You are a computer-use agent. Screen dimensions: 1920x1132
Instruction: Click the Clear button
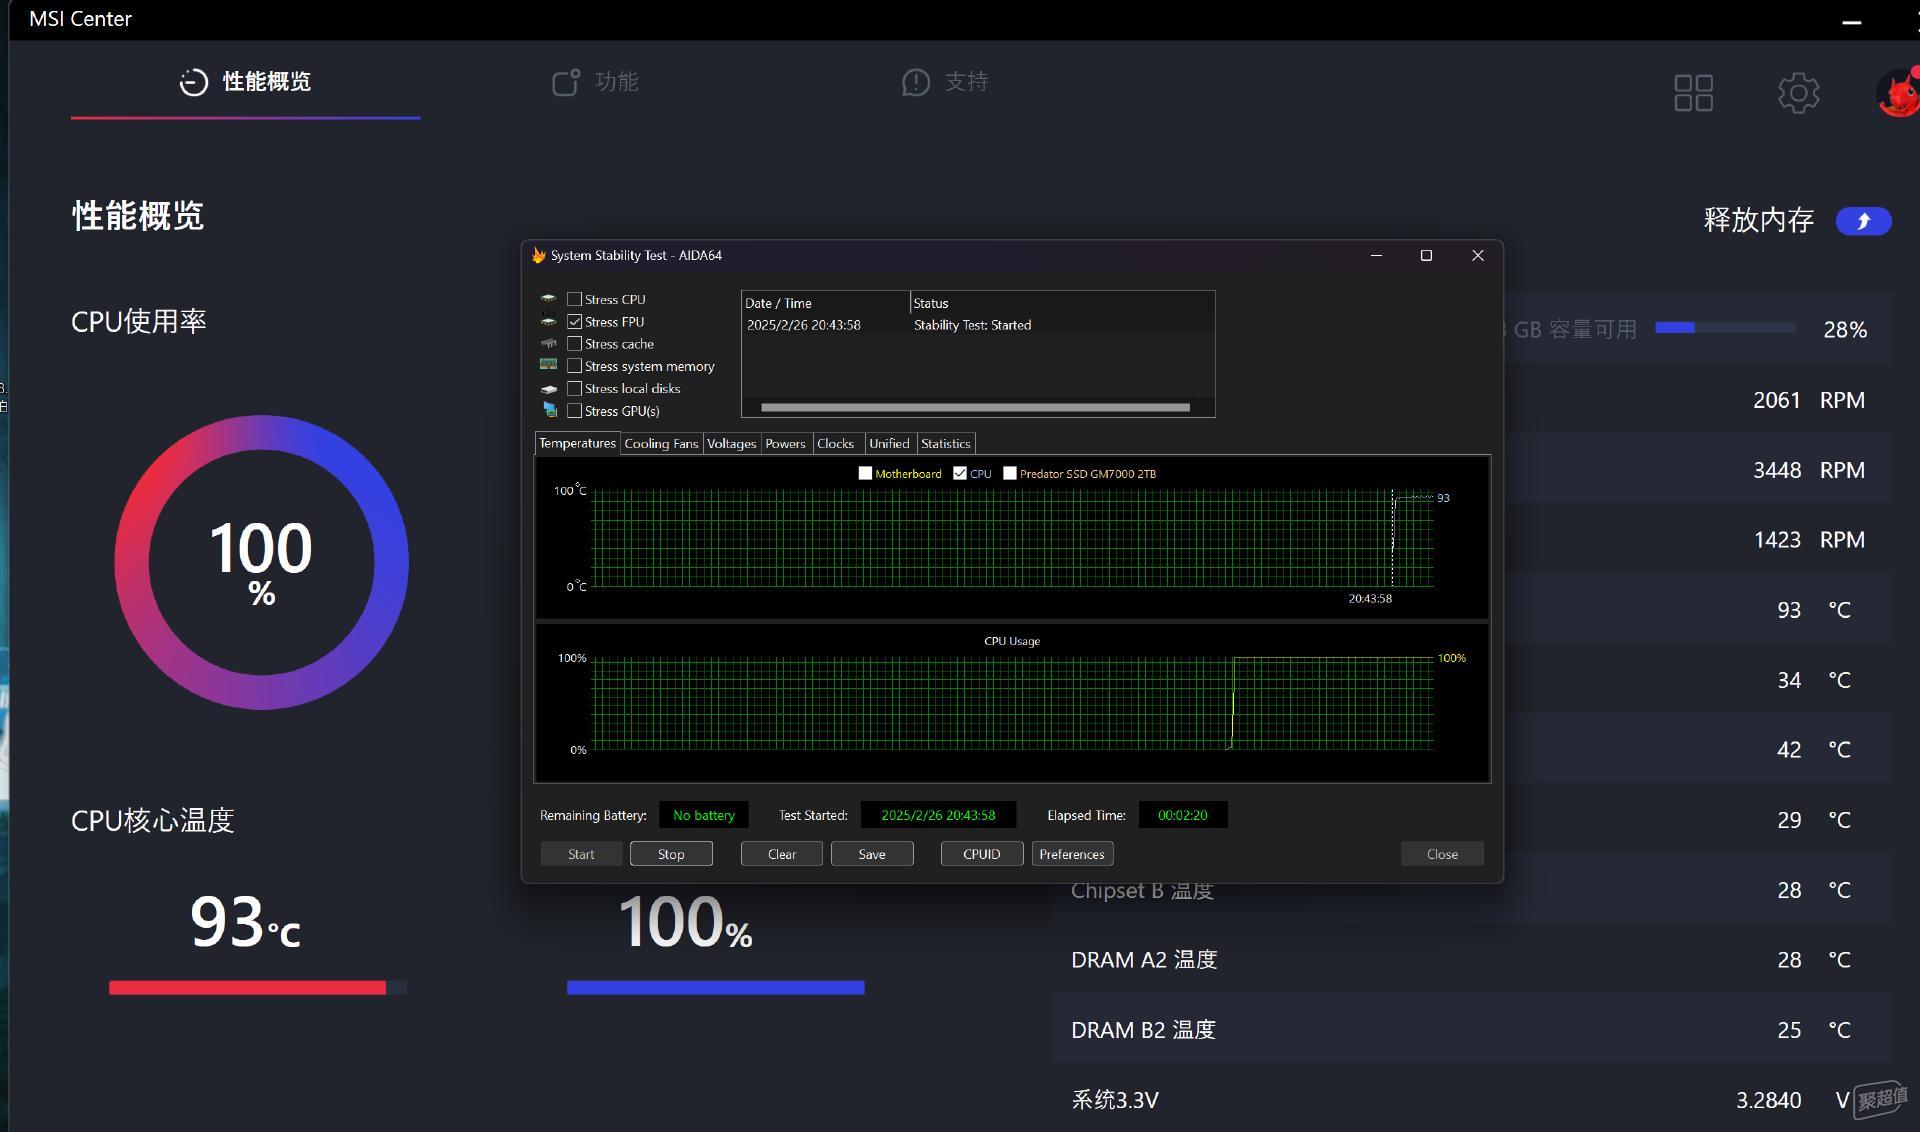click(x=782, y=854)
